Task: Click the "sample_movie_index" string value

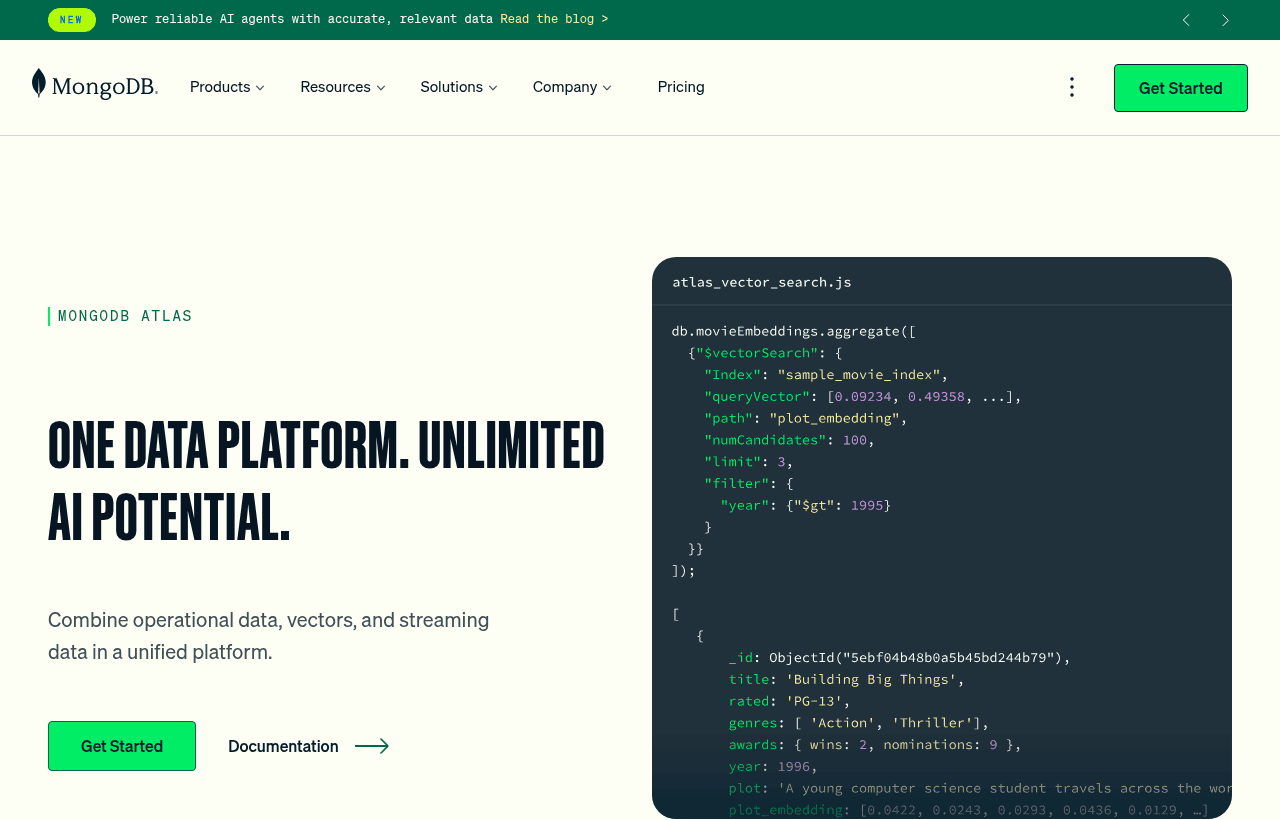Action: point(859,375)
